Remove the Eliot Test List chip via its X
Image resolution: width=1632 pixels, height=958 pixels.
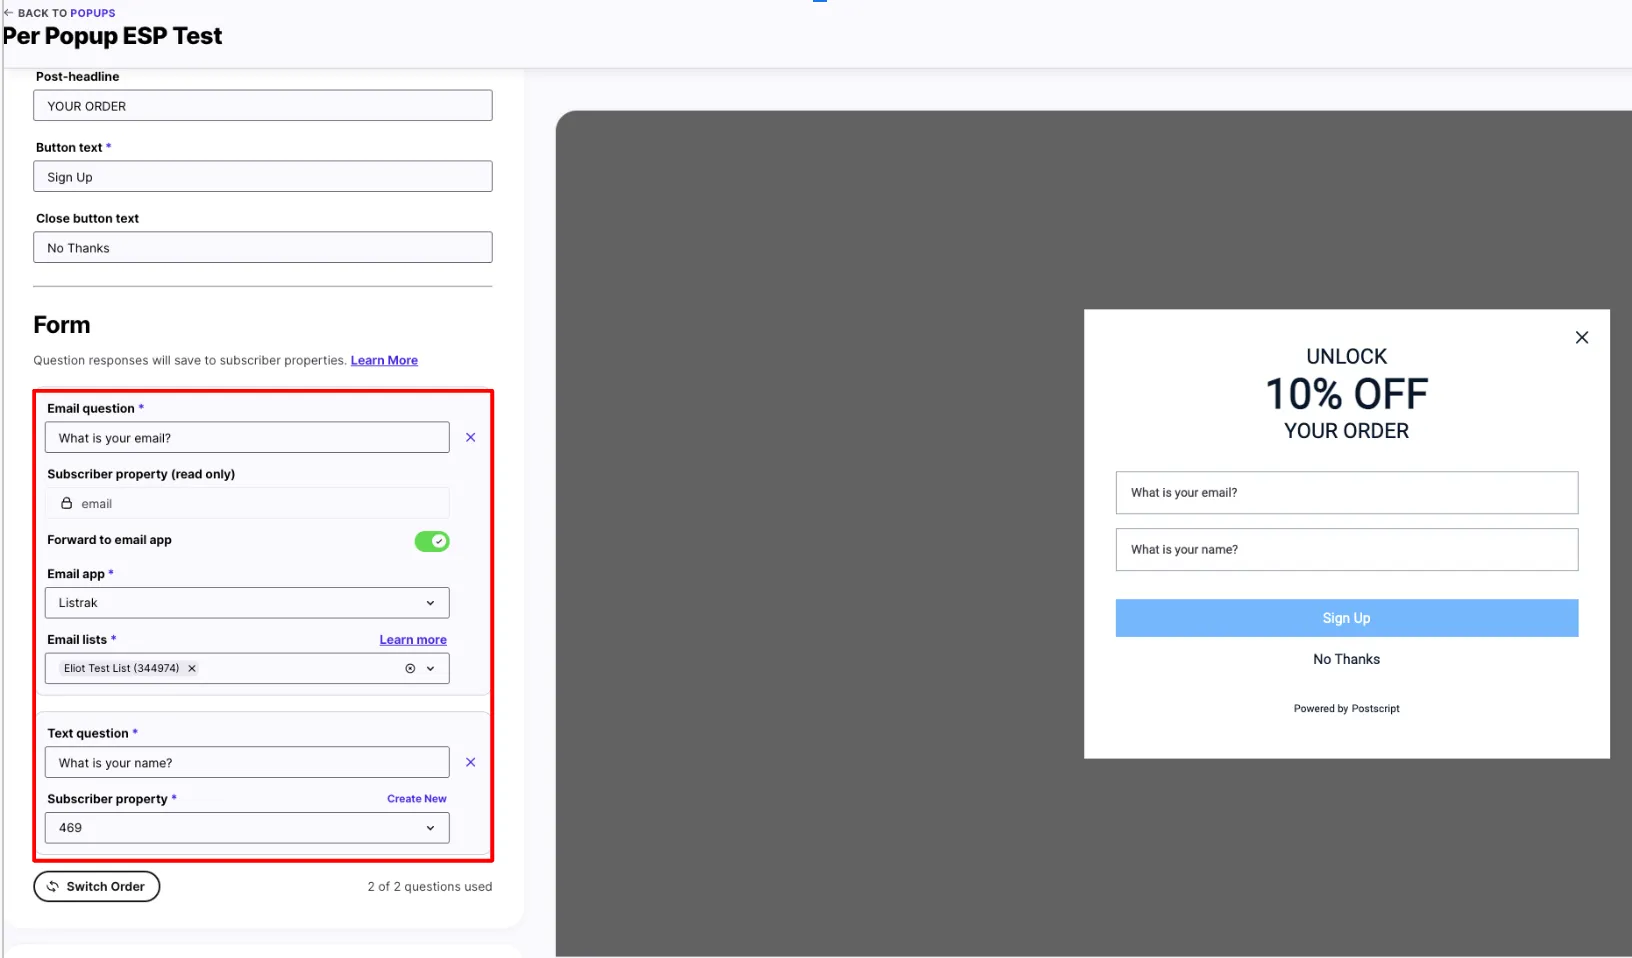pyautogui.click(x=192, y=668)
